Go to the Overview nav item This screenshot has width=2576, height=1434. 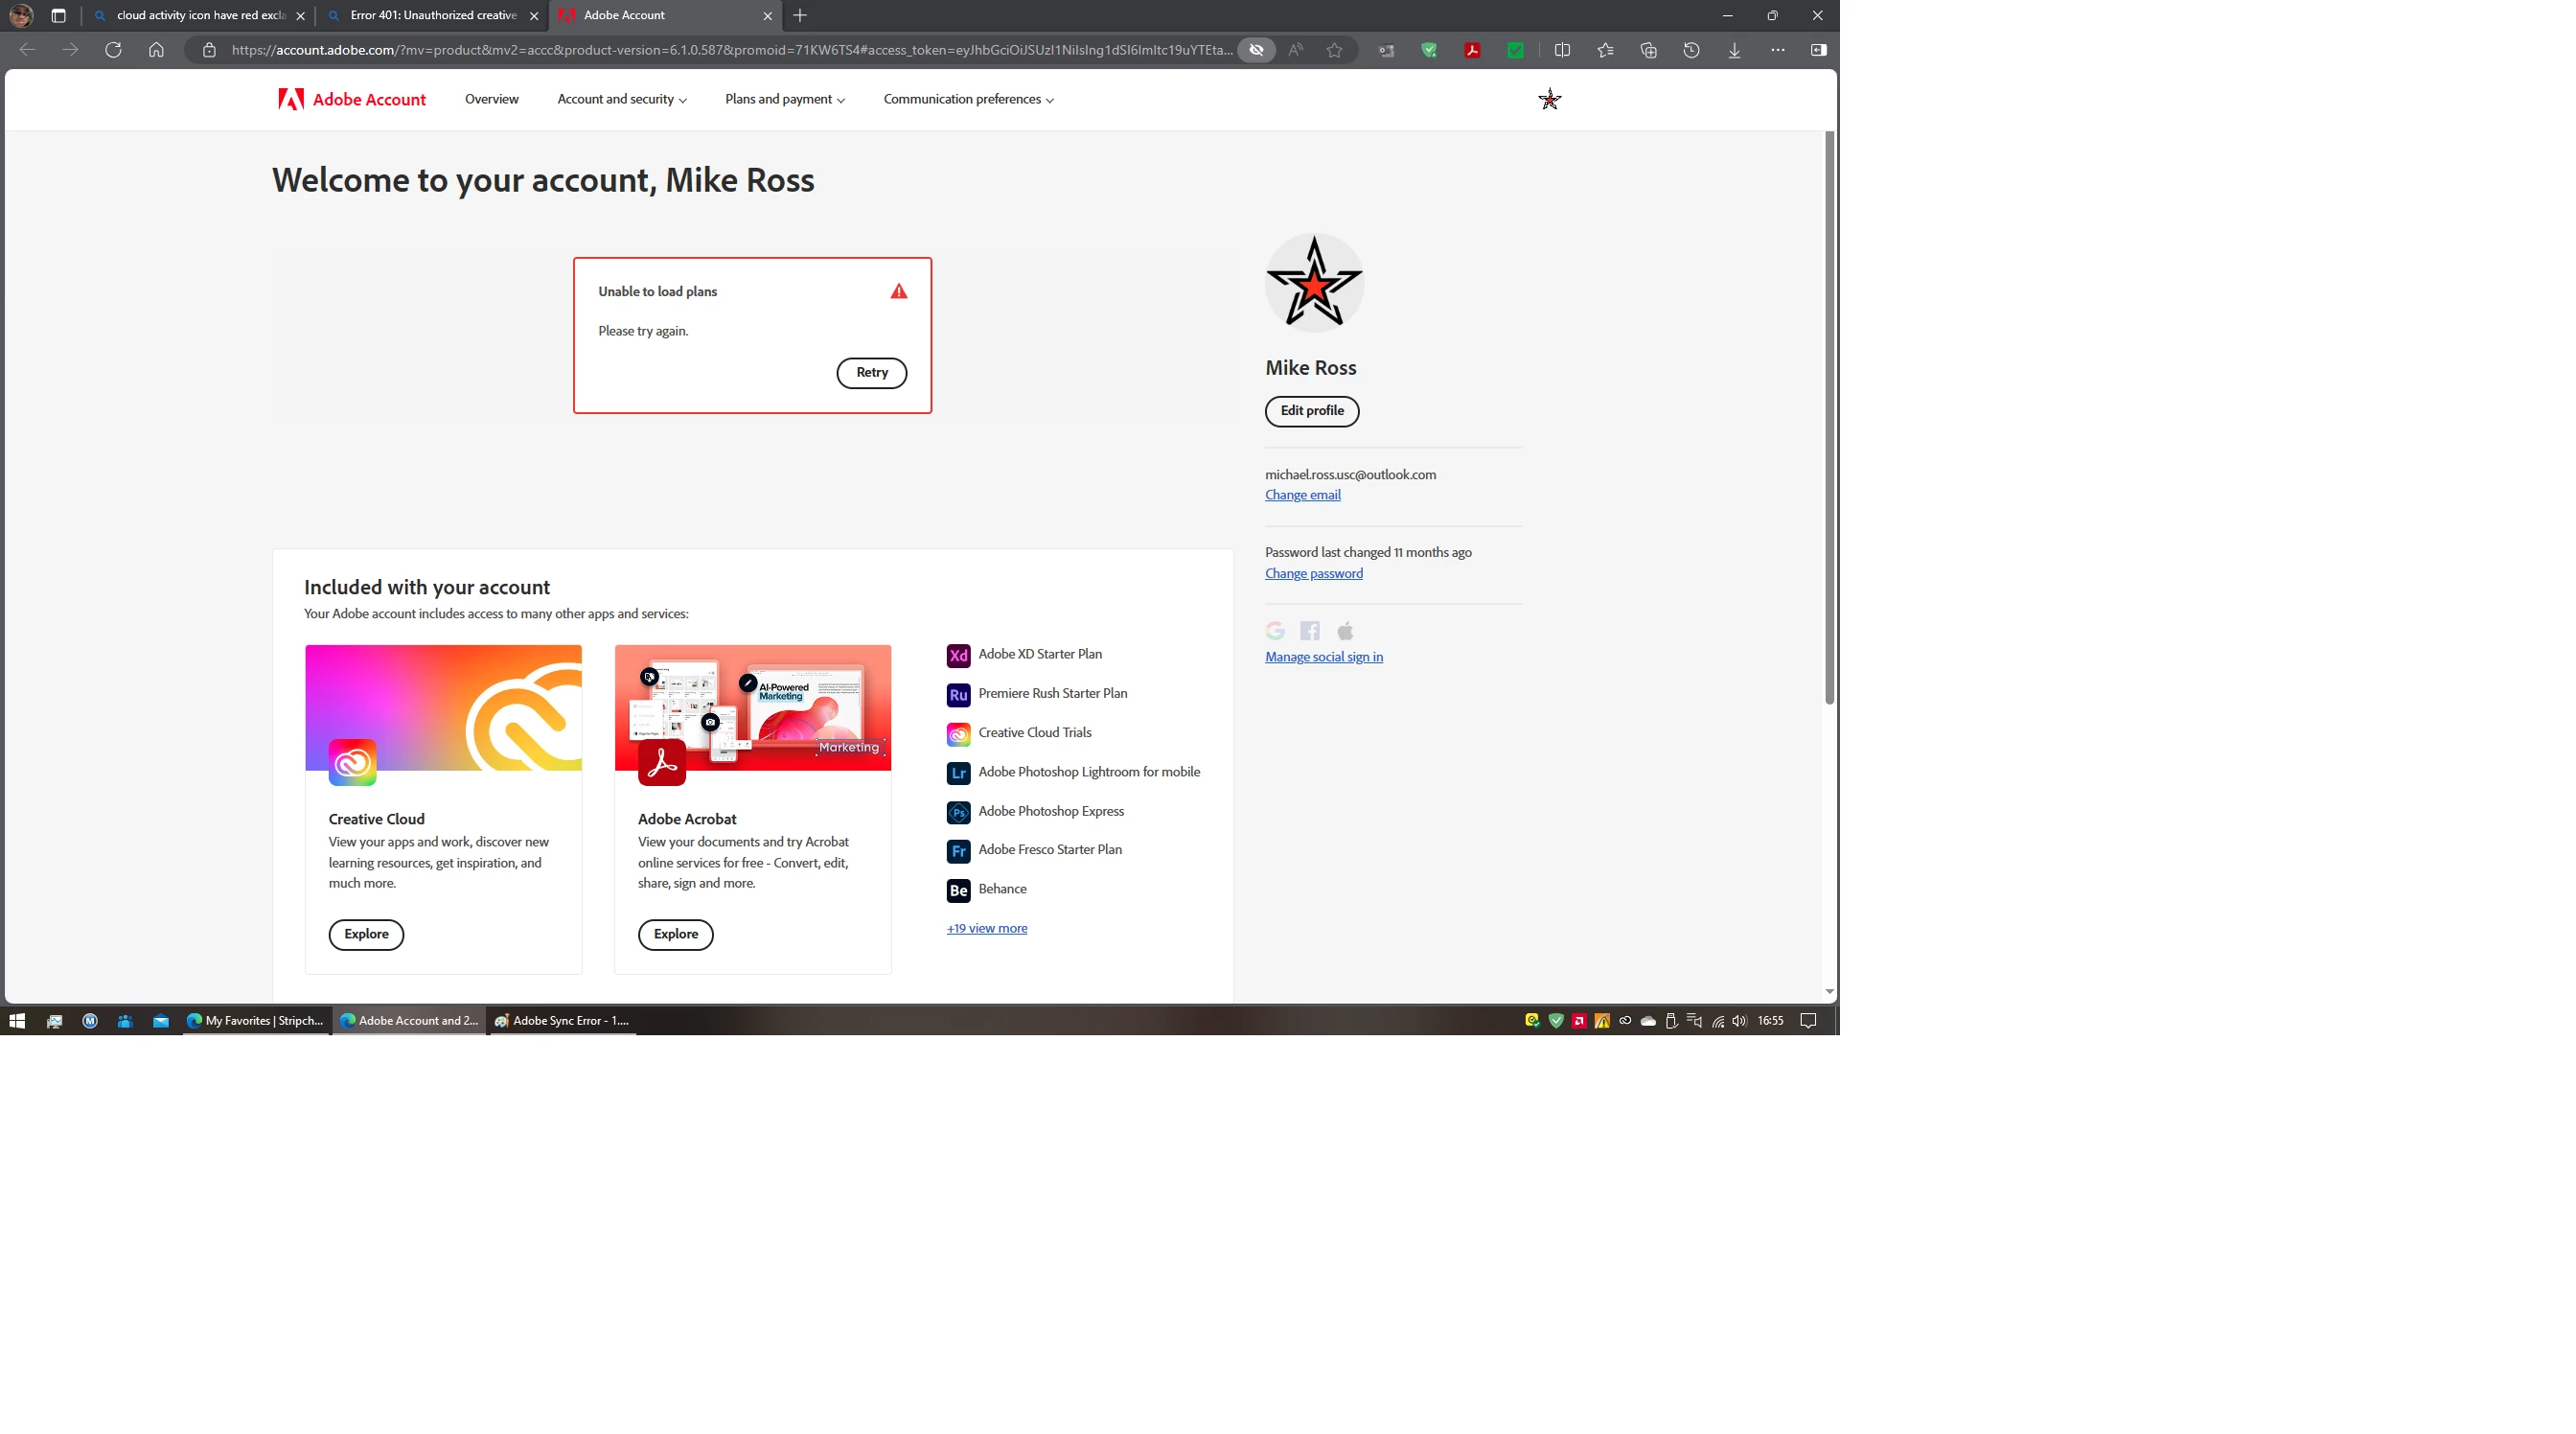click(x=491, y=99)
